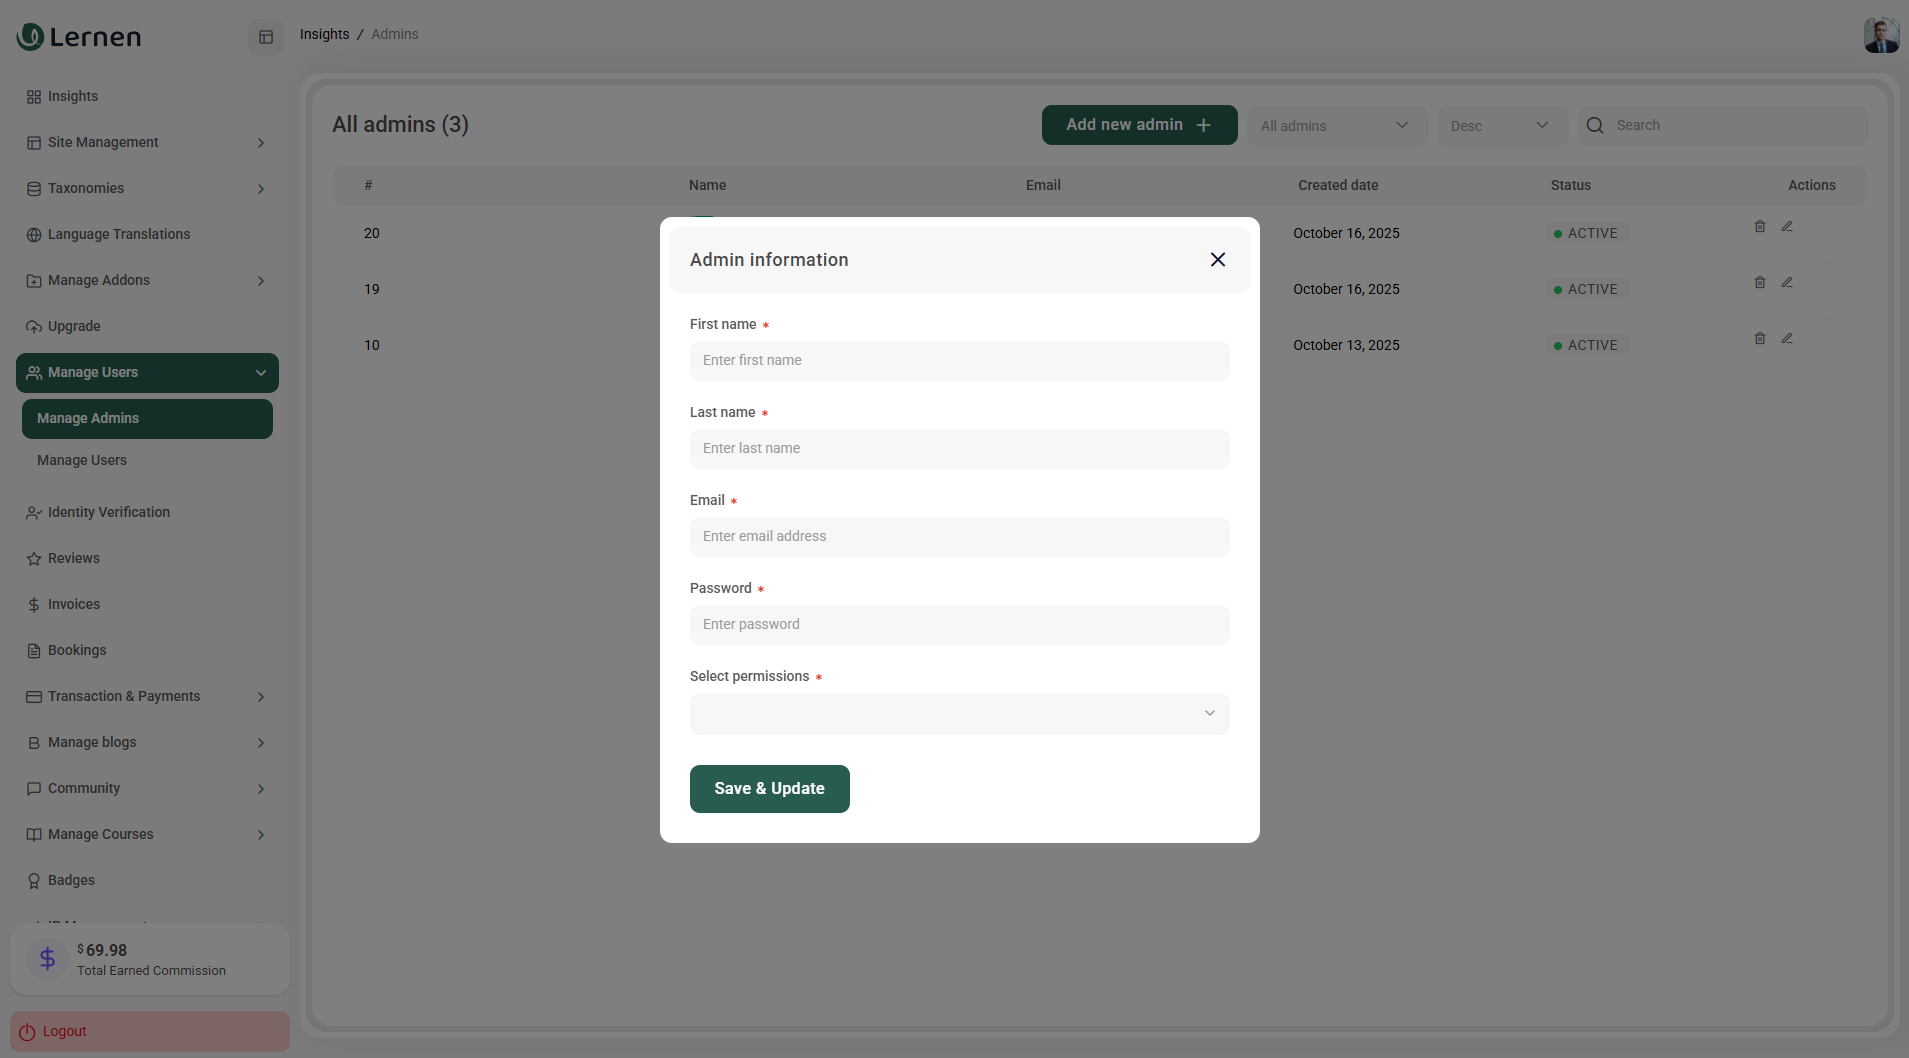Screen dimensions: 1909x1058
Task: Close the Admin information dialog
Action: pos(1217,260)
